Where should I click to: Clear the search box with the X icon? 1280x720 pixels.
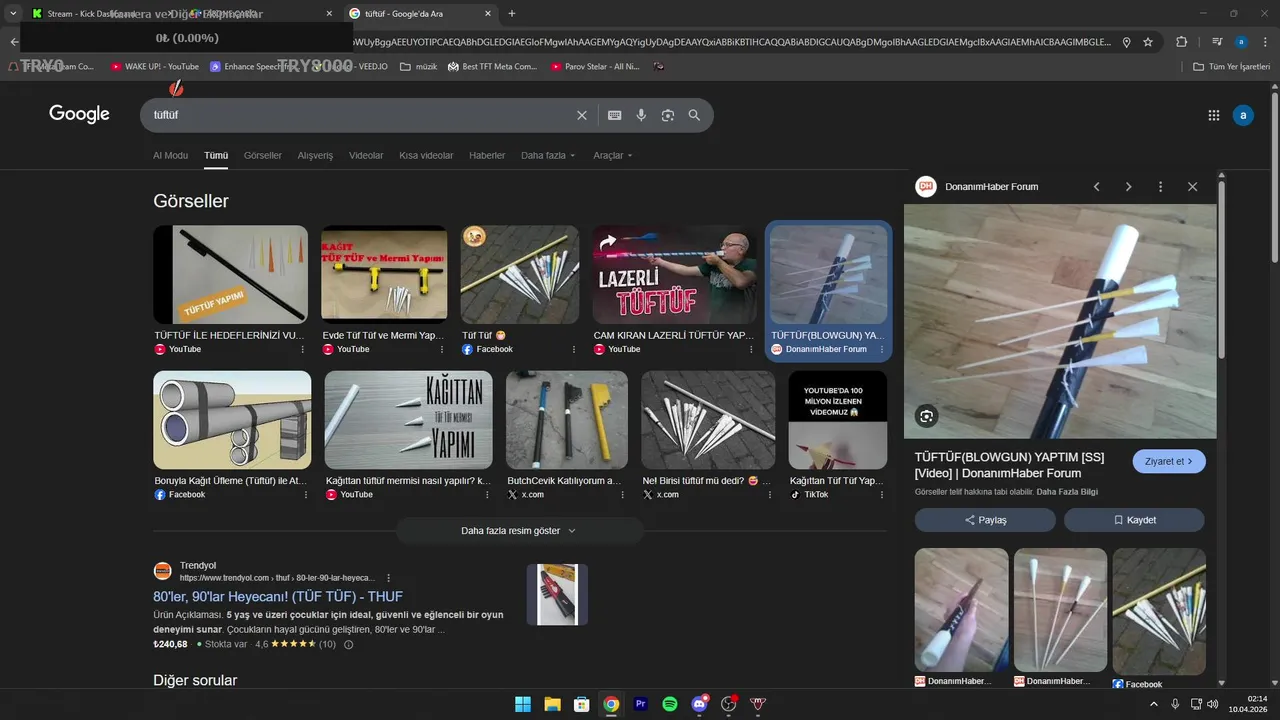point(582,115)
